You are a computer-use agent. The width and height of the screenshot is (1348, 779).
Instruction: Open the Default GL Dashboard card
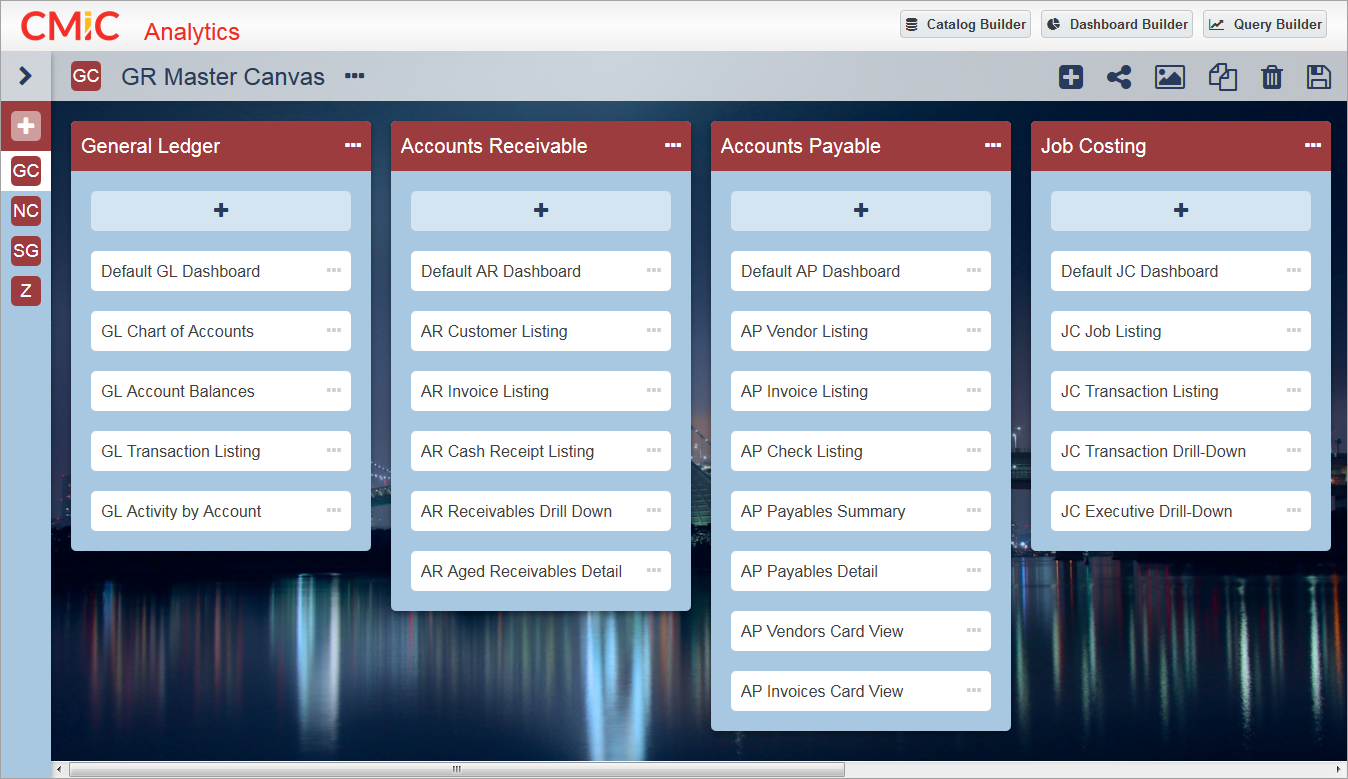click(x=221, y=271)
